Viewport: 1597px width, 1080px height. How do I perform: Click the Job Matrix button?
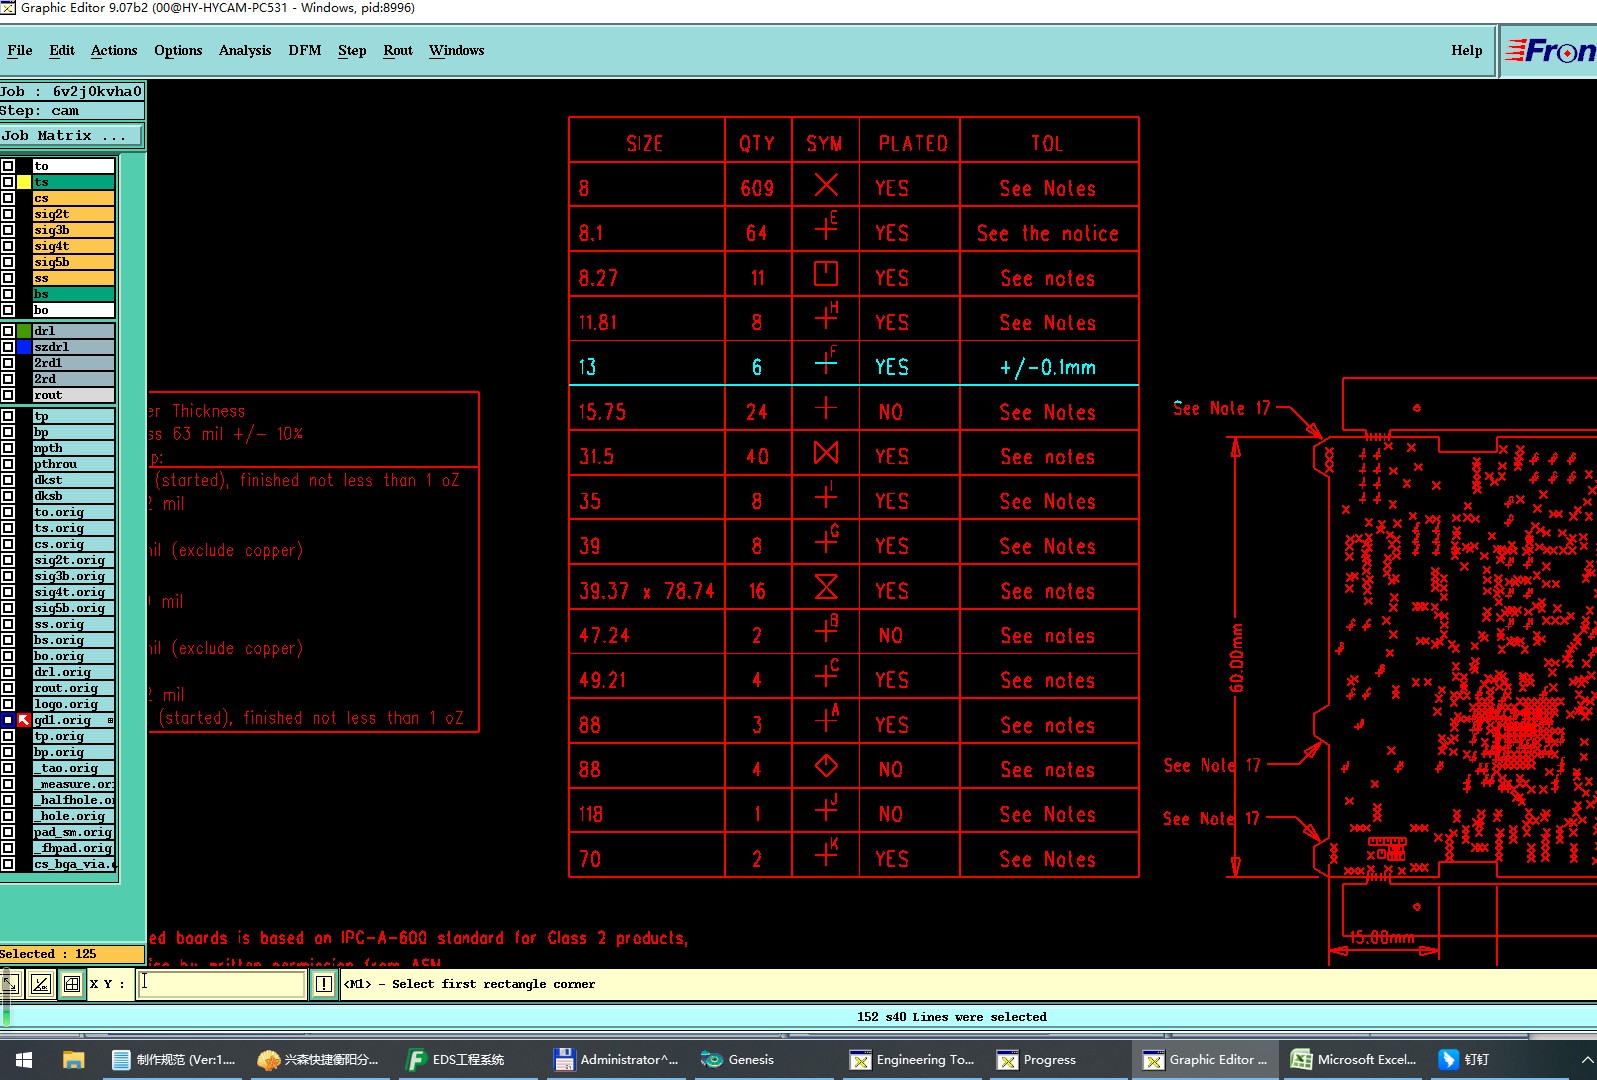(72, 135)
